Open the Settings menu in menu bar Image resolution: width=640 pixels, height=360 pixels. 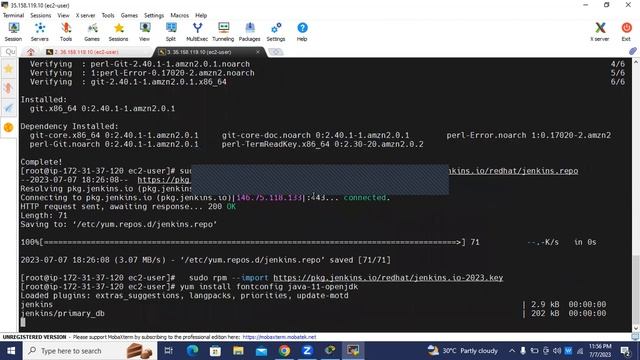click(154, 15)
